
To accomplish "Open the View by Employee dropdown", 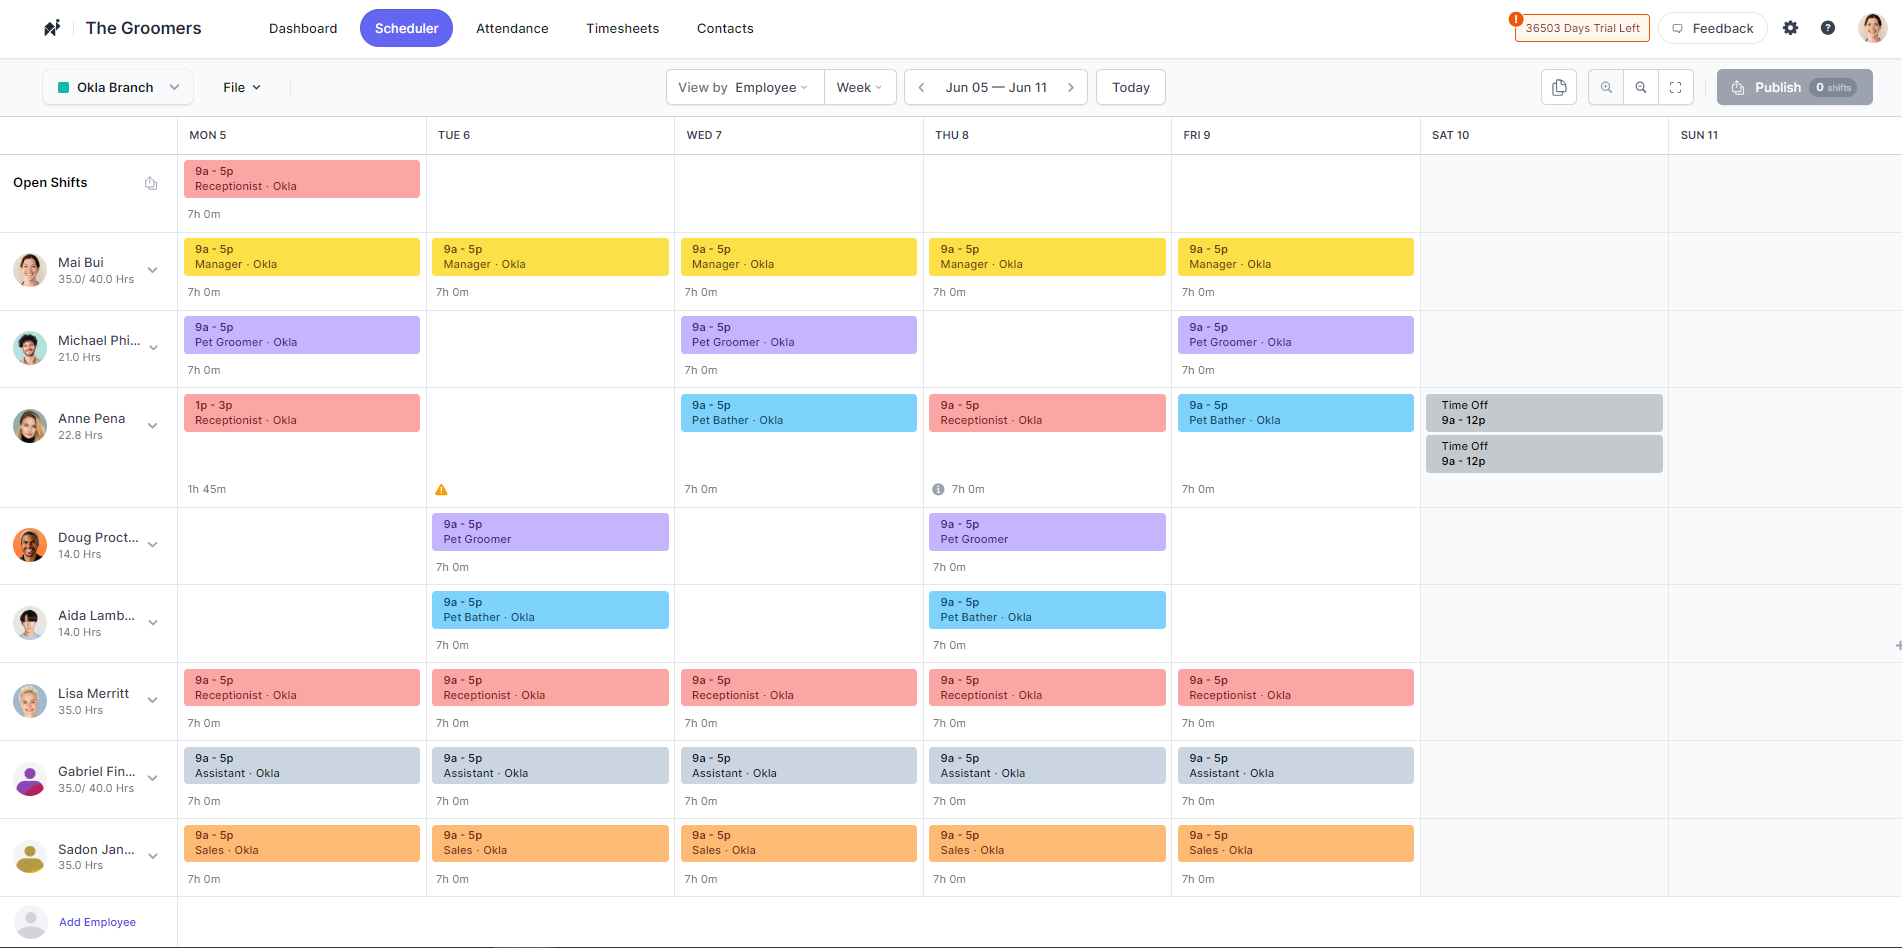I will point(743,87).
